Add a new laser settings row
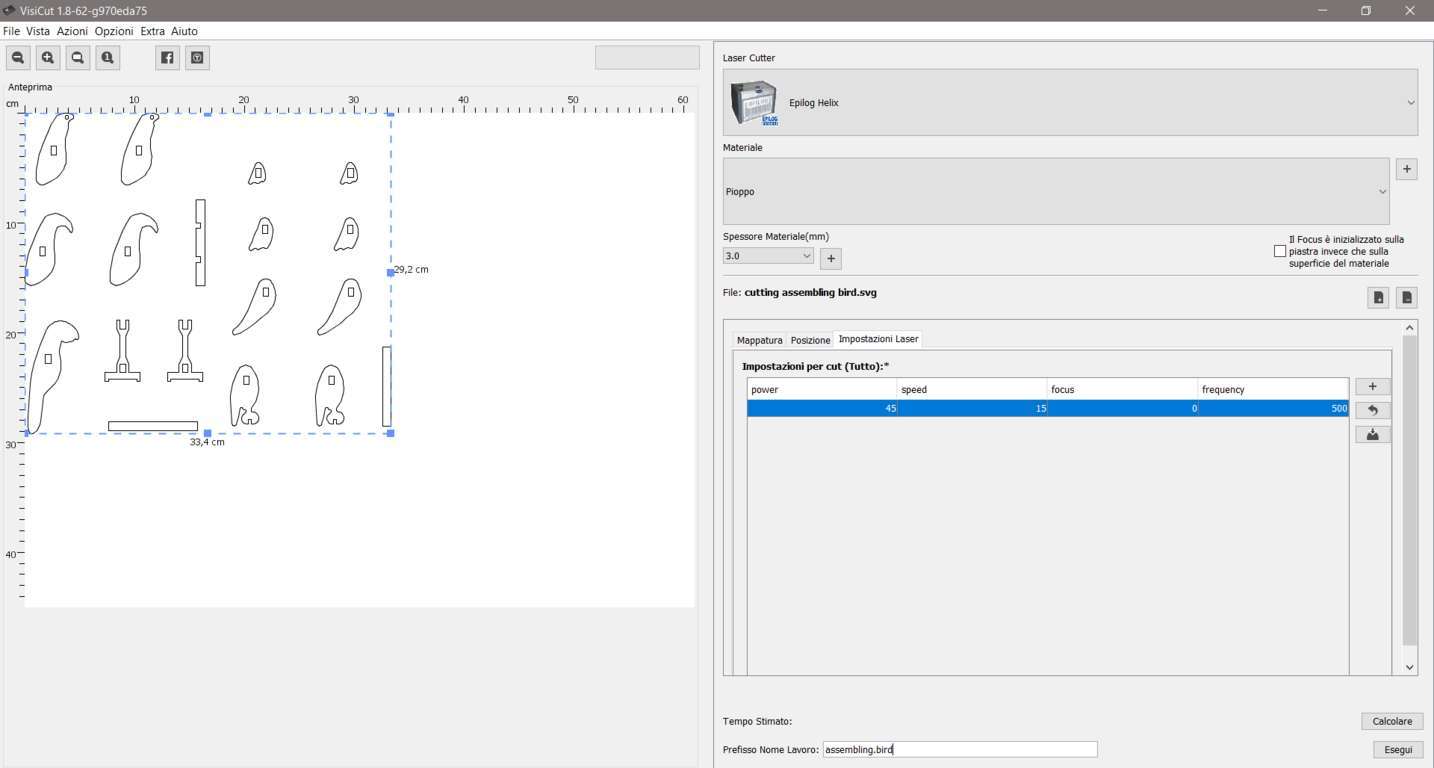Image resolution: width=1434 pixels, height=768 pixels. coord(1372,387)
